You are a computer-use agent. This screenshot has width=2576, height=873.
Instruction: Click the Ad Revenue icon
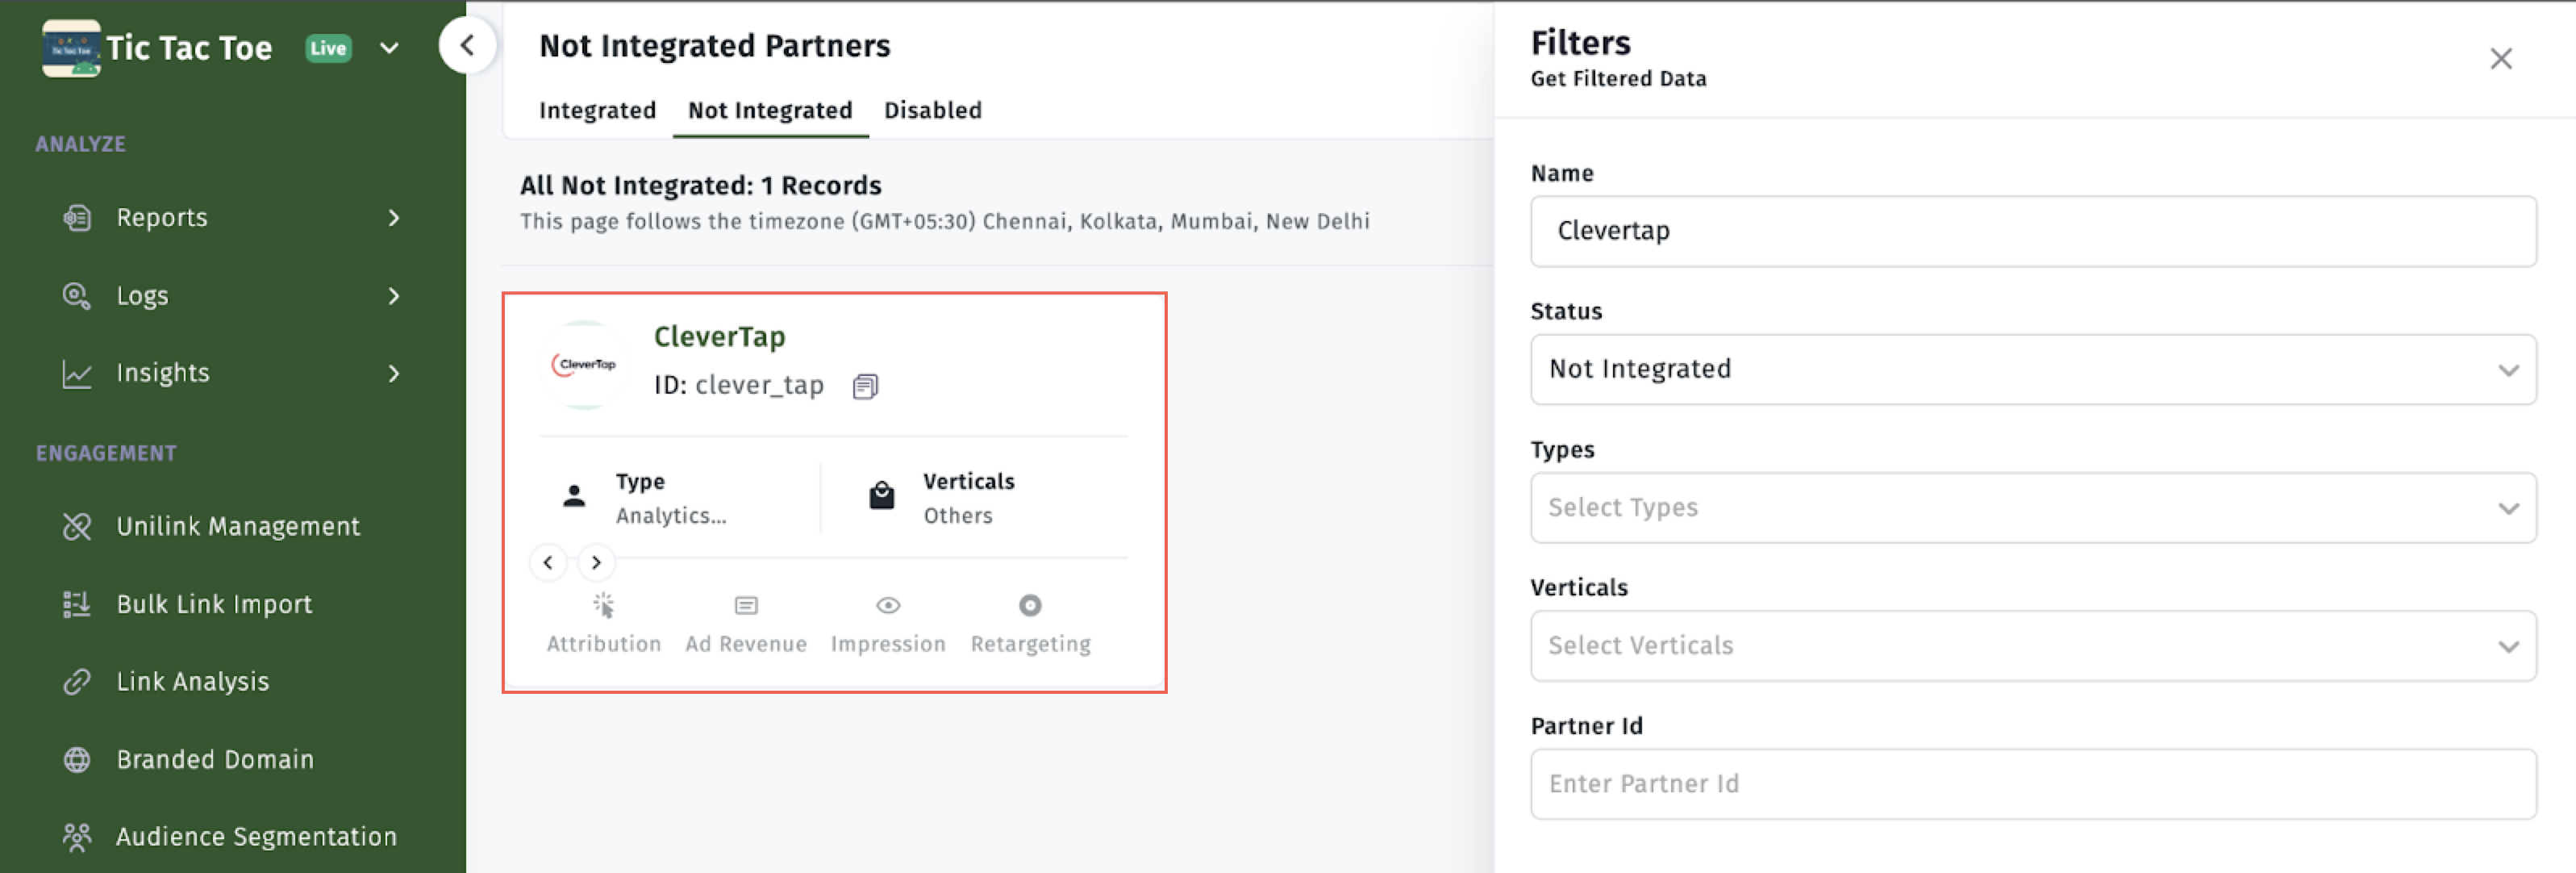[x=746, y=606]
